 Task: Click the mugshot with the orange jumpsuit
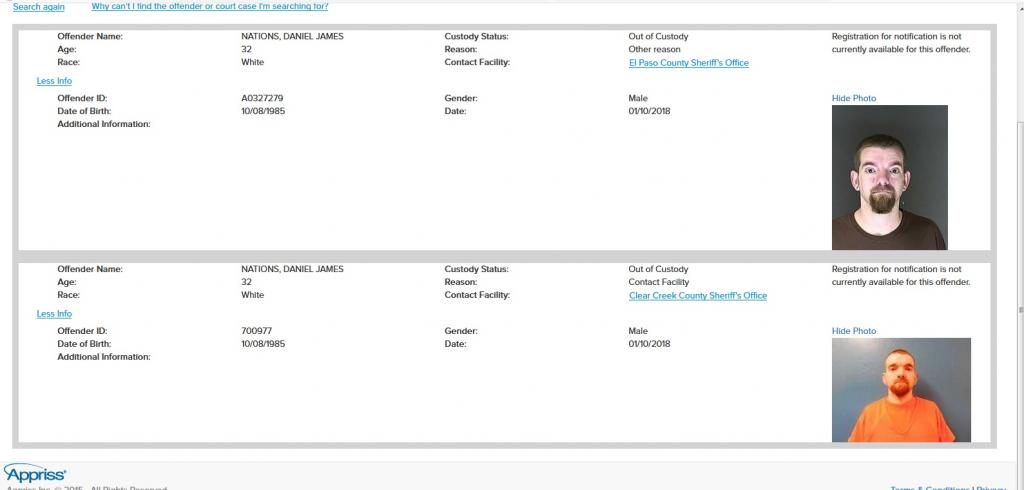900,389
